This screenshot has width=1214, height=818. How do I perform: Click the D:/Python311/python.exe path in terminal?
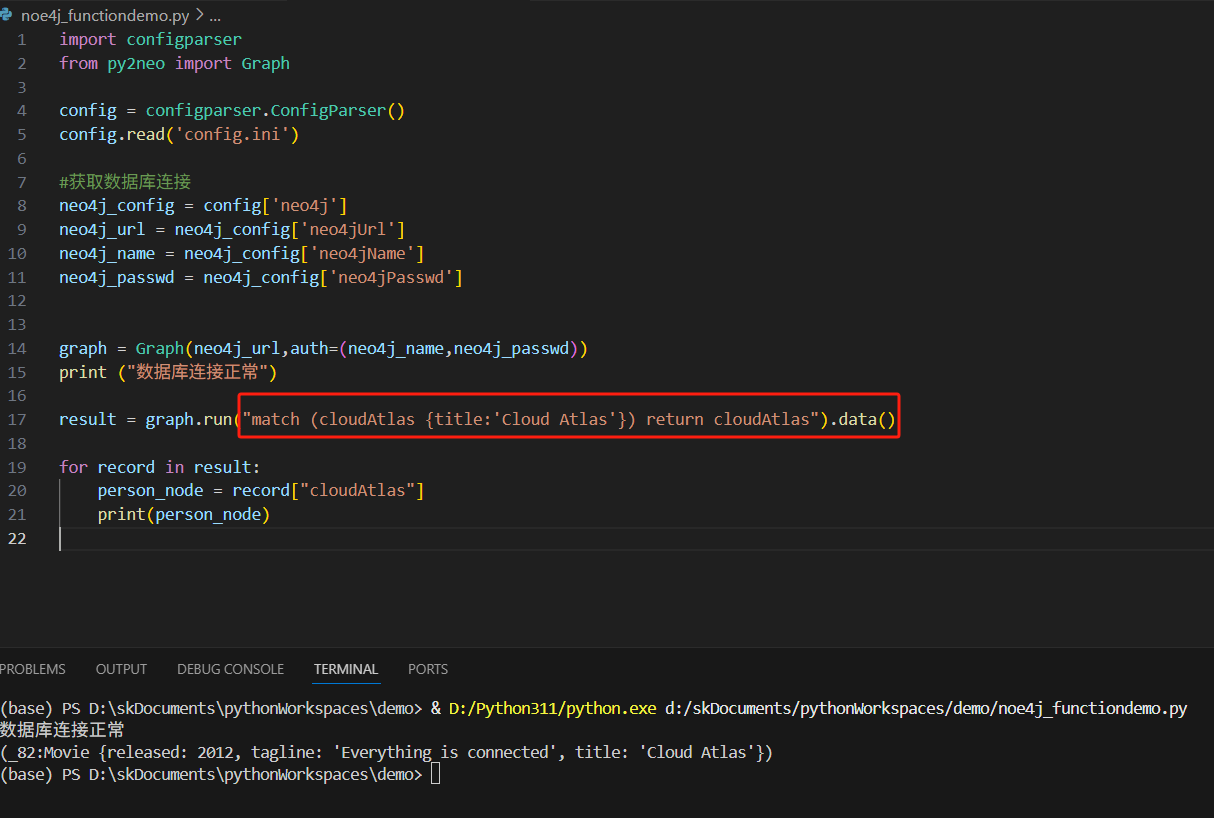[x=553, y=709]
